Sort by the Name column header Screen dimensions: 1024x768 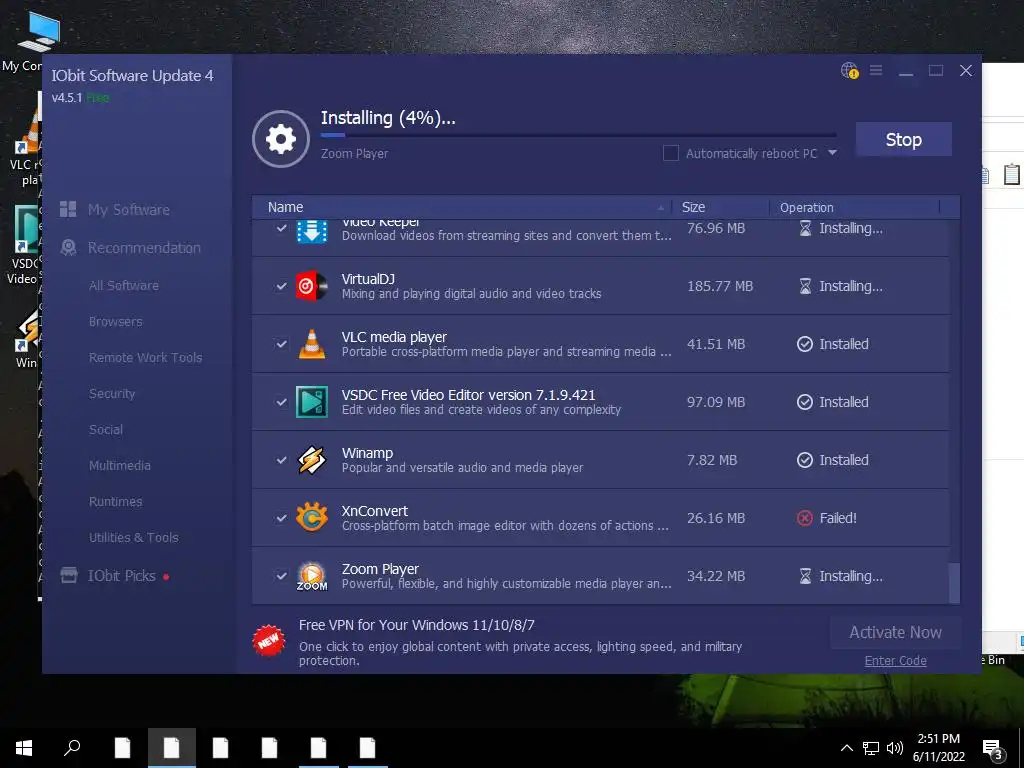coord(462,207)
